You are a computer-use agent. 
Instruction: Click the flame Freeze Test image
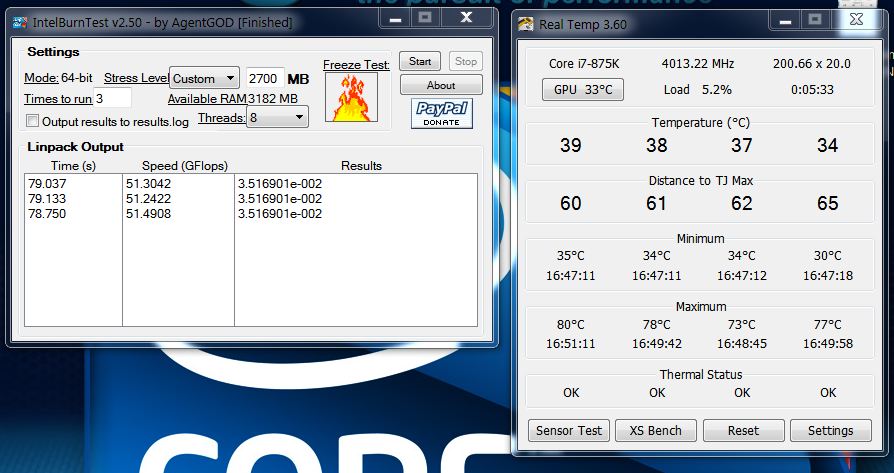point(351,97)
